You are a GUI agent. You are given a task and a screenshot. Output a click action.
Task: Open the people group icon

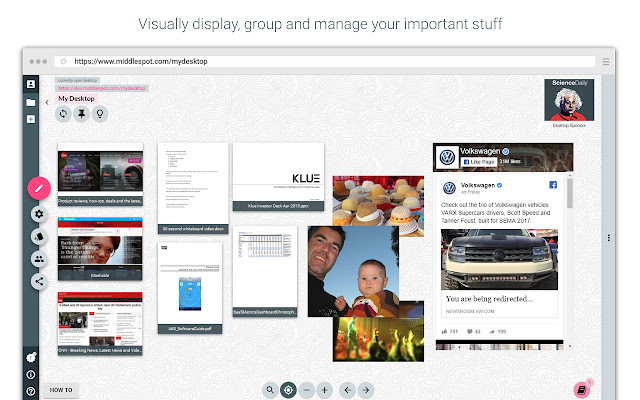39,259
